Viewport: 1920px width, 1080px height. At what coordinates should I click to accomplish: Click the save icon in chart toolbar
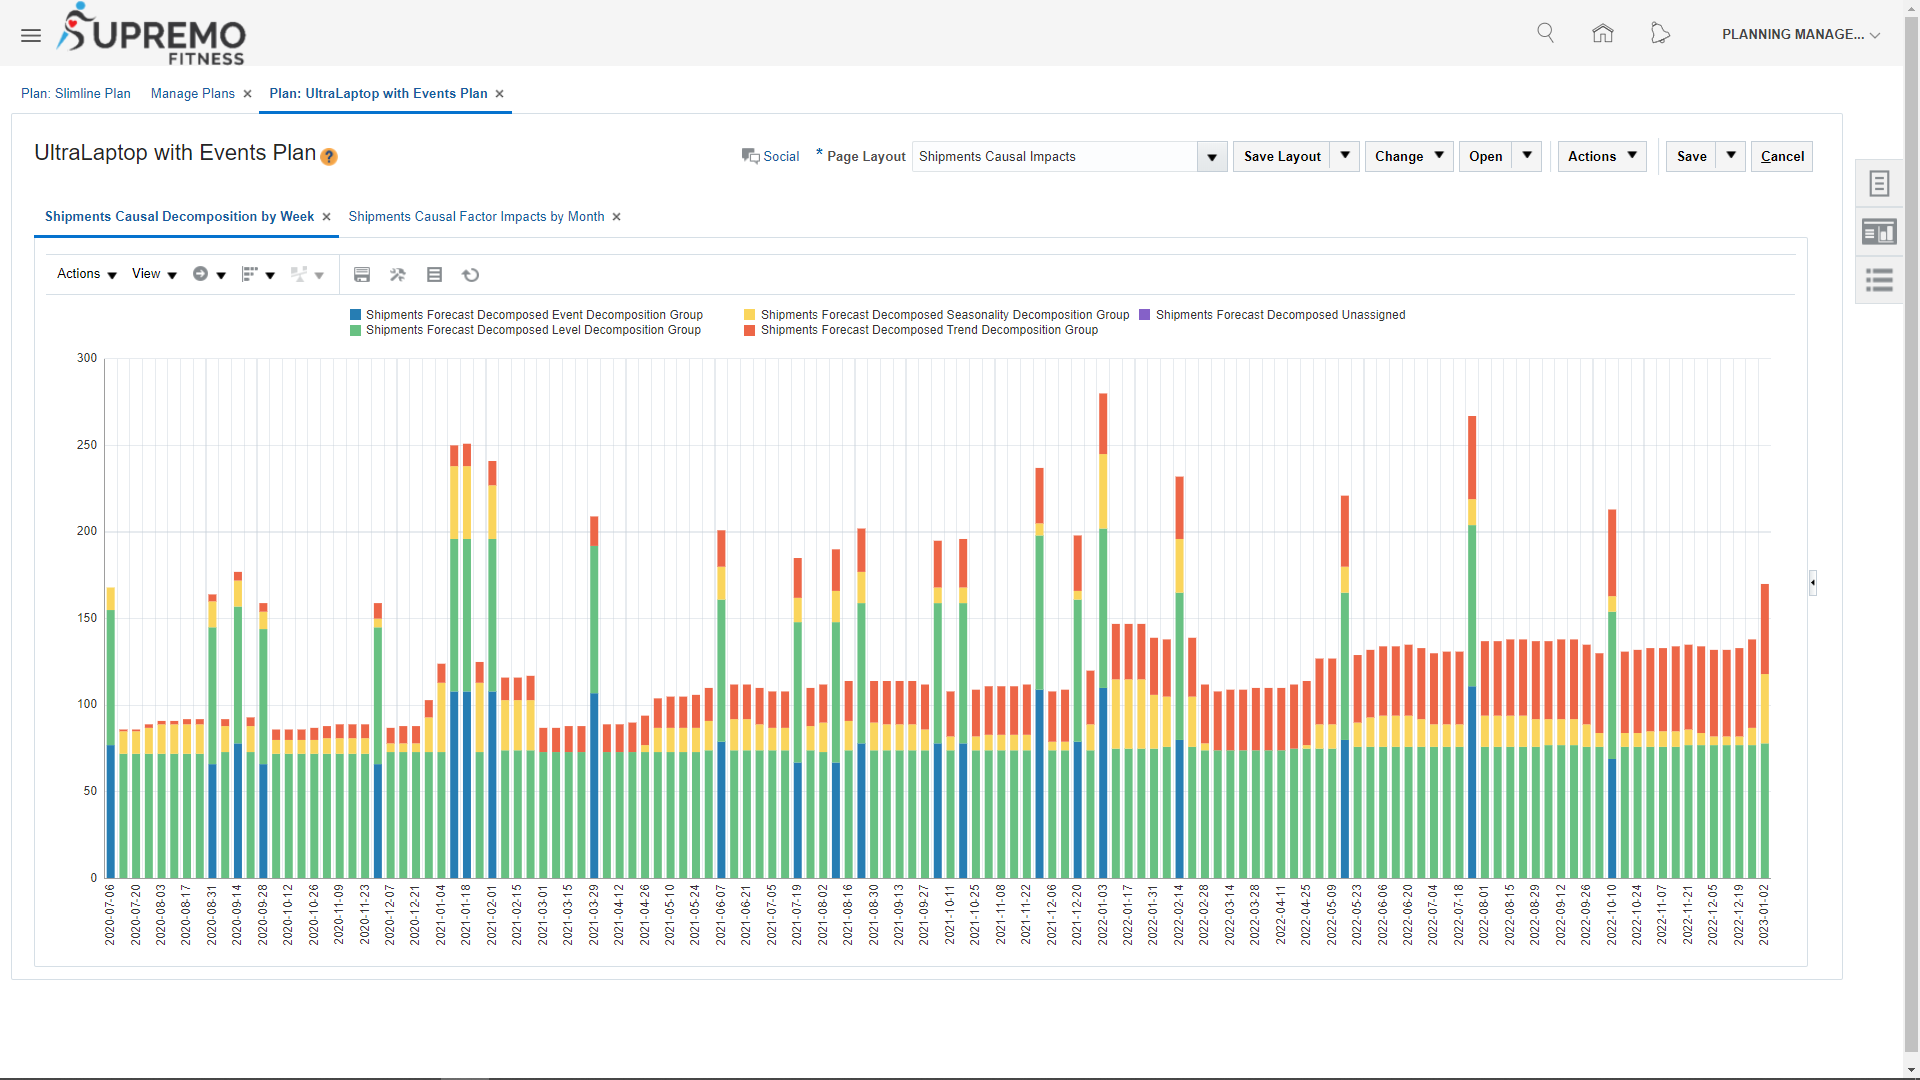click(362, 275)
